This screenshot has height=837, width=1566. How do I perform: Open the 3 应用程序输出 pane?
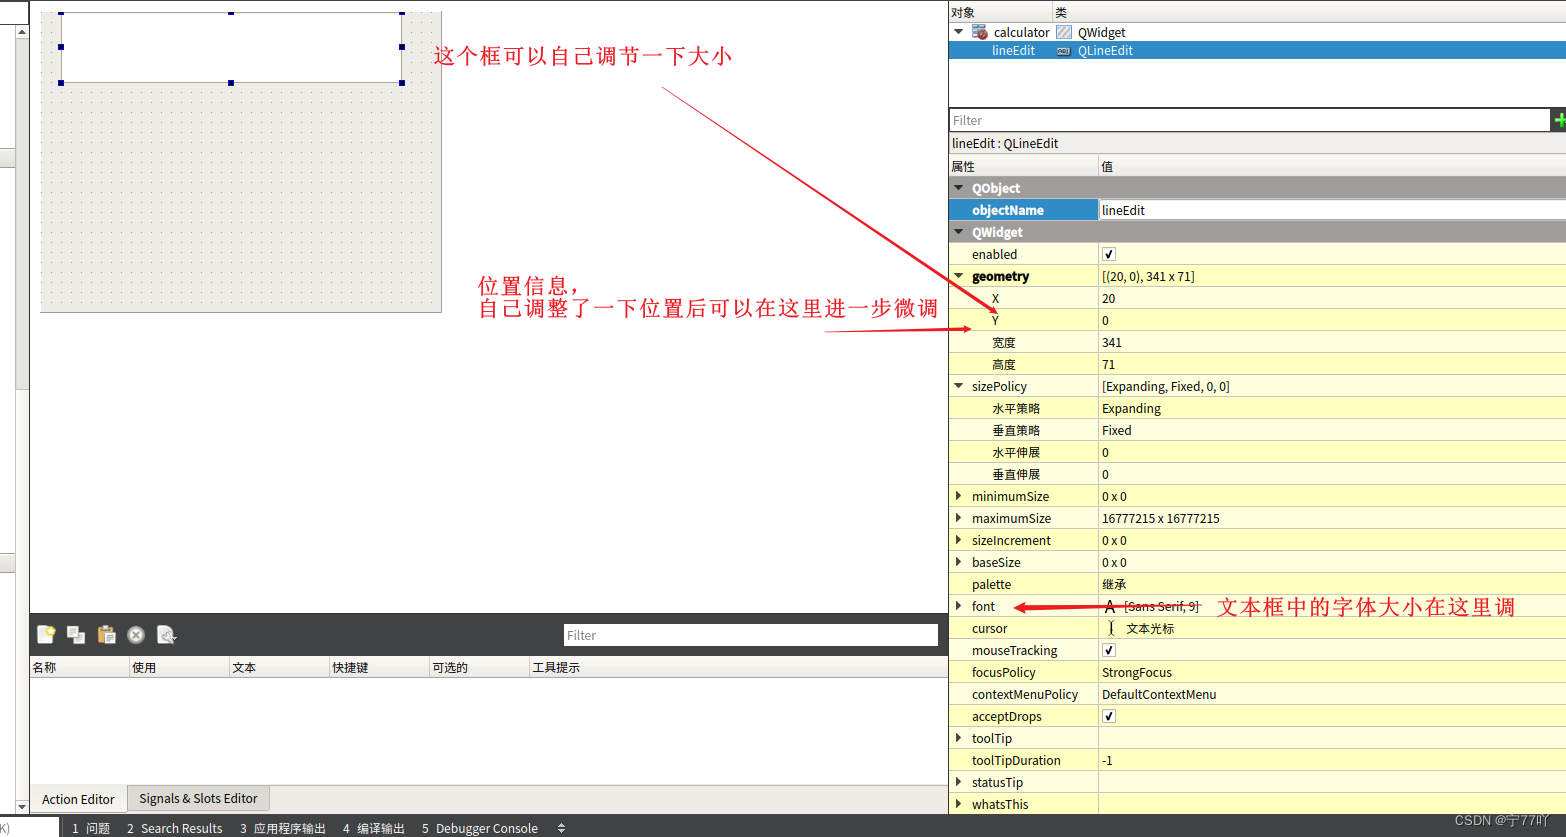[283, 828]
